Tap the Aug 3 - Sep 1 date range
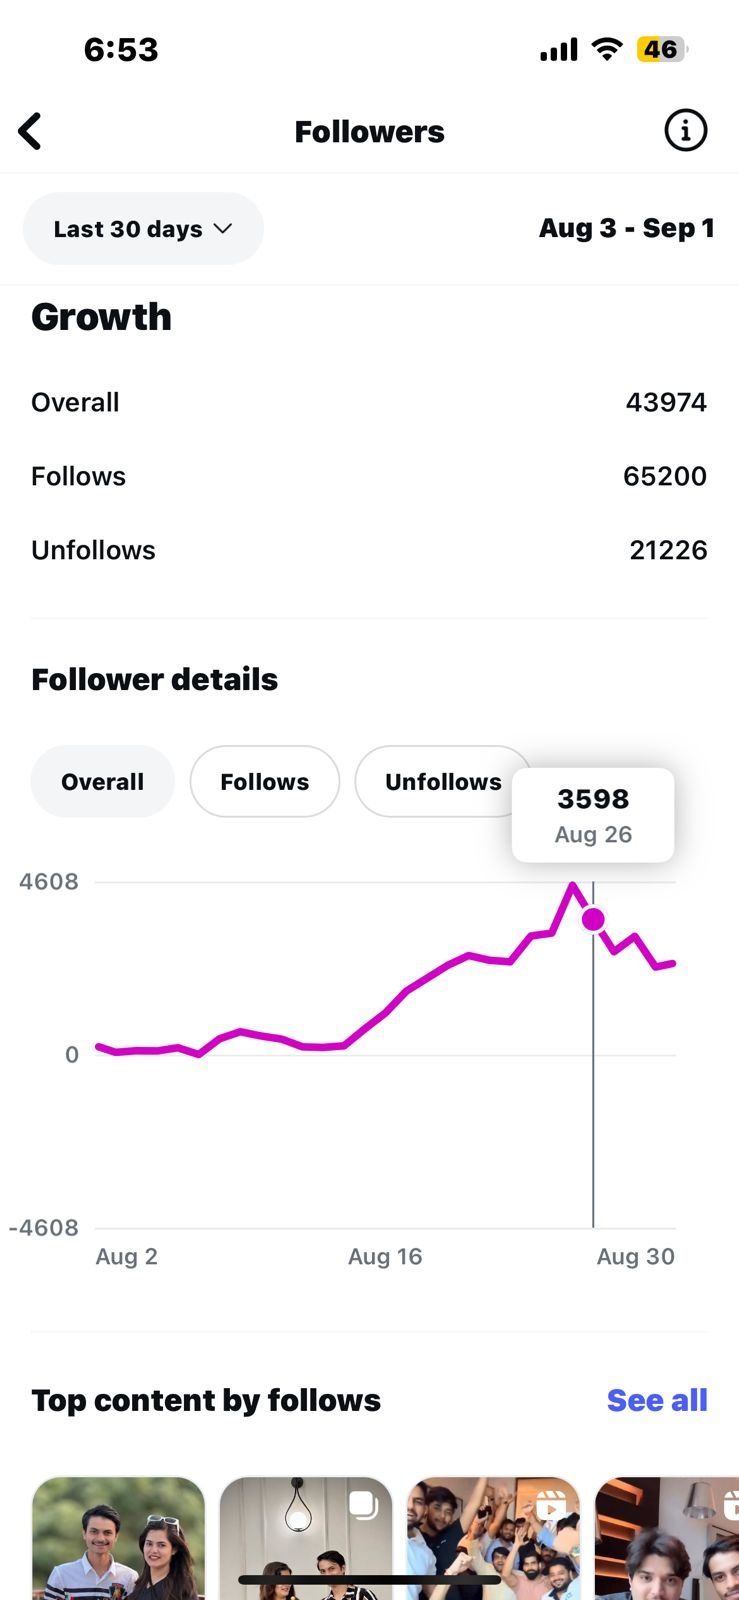The image size is (739, 1600). pyautogui.click(x=627, y=228)
